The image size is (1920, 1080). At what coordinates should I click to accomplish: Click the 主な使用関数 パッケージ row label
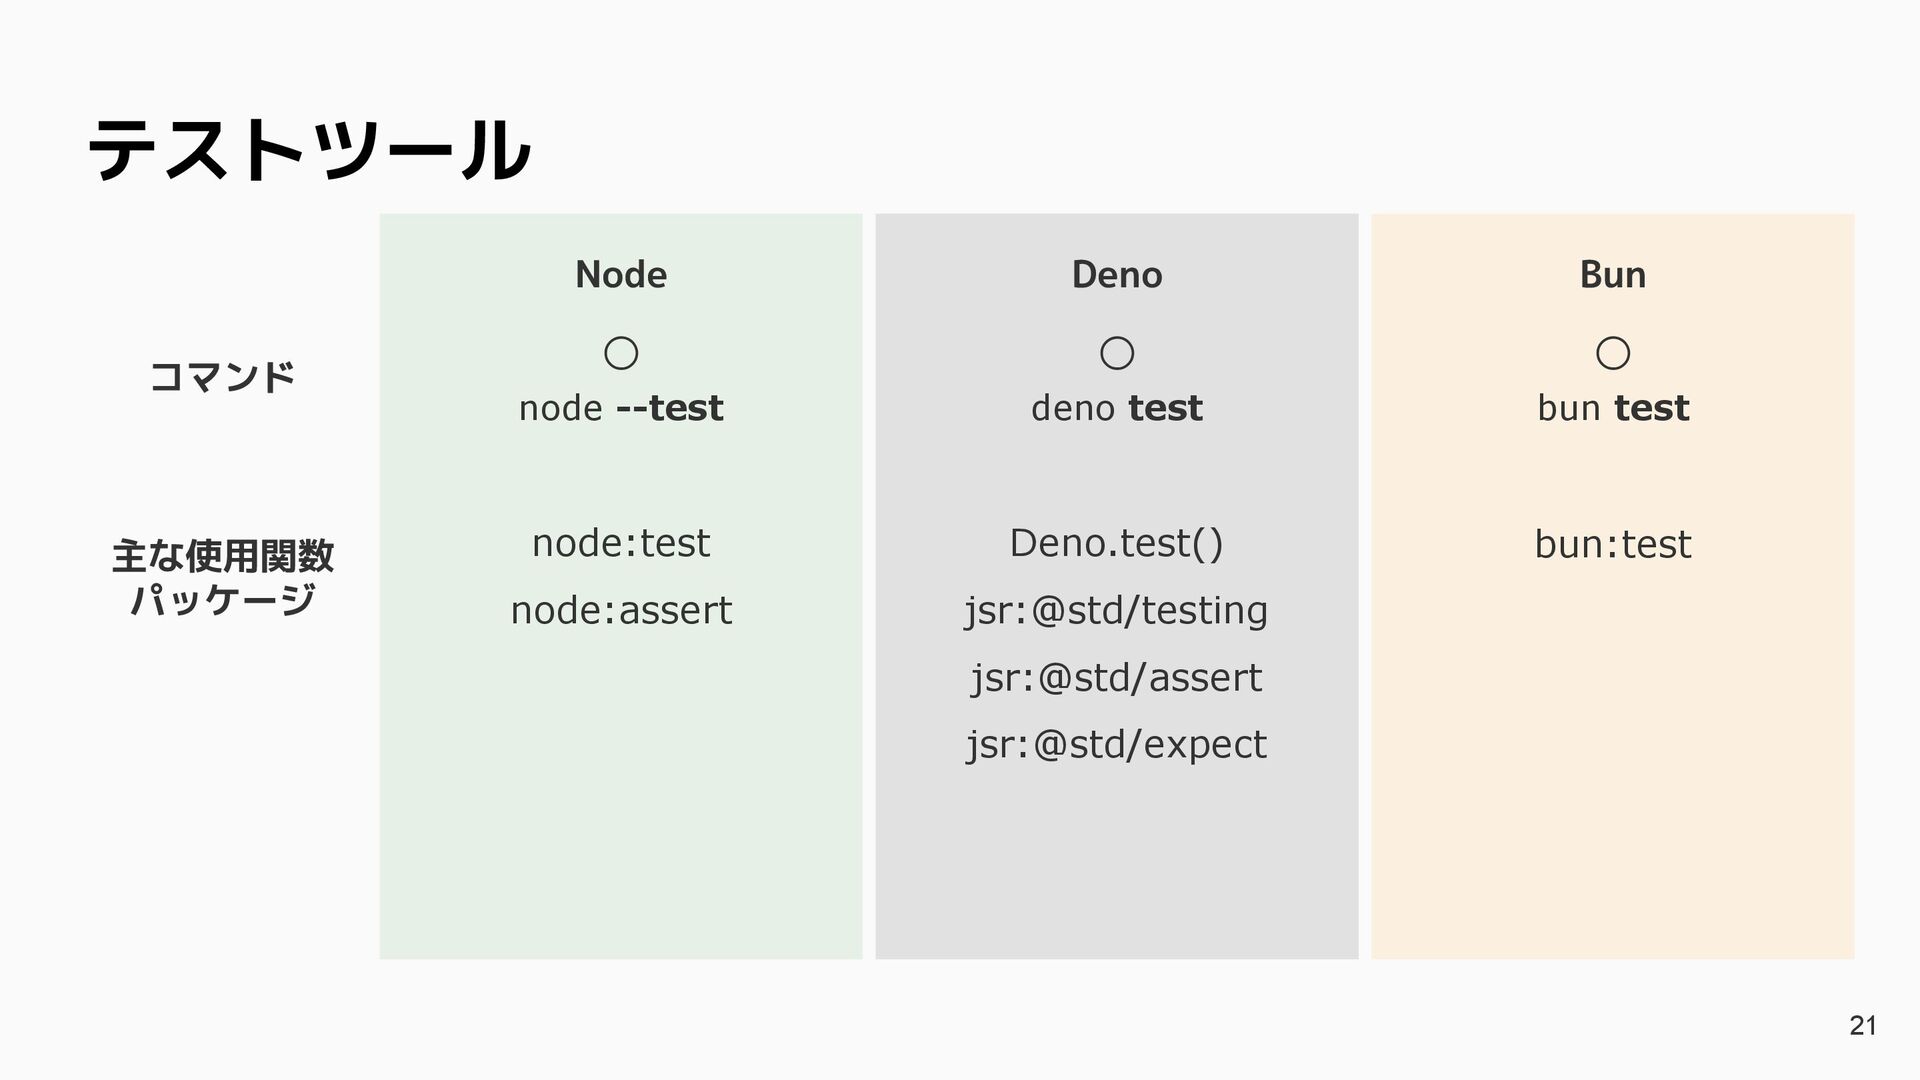[222, 578]
